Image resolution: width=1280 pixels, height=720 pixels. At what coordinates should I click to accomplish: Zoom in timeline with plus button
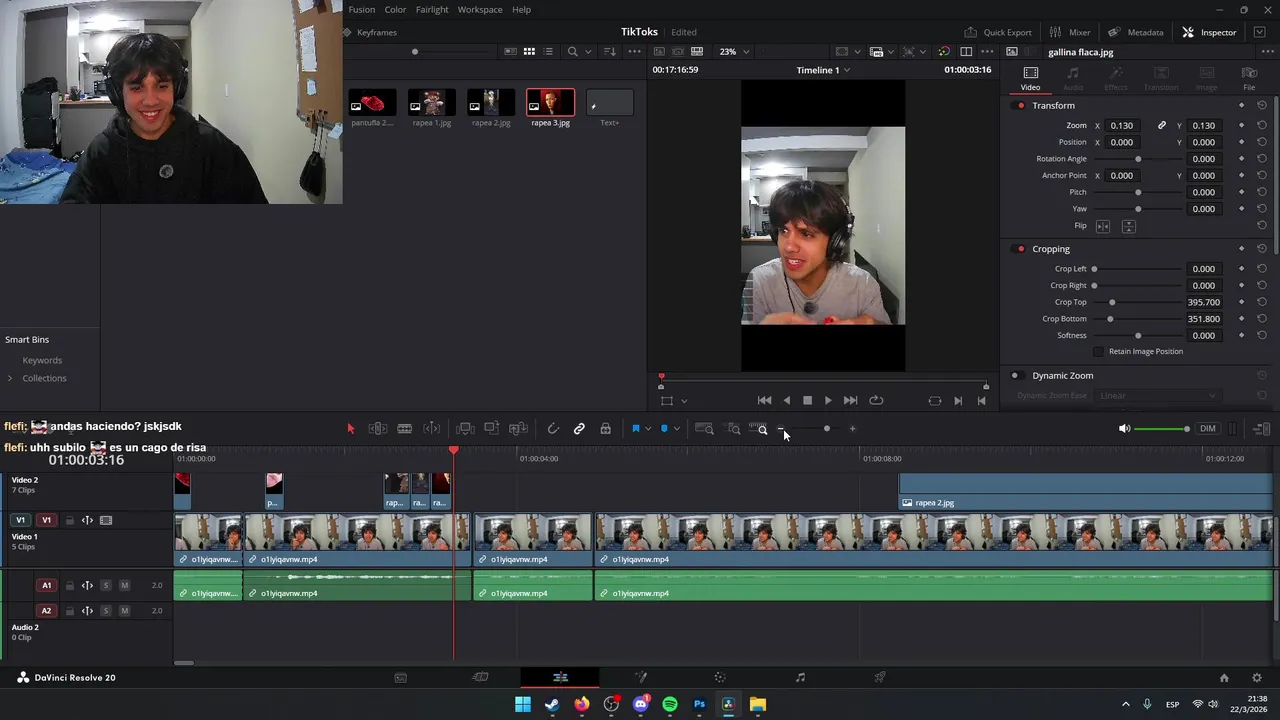click(x=852, y=429)
